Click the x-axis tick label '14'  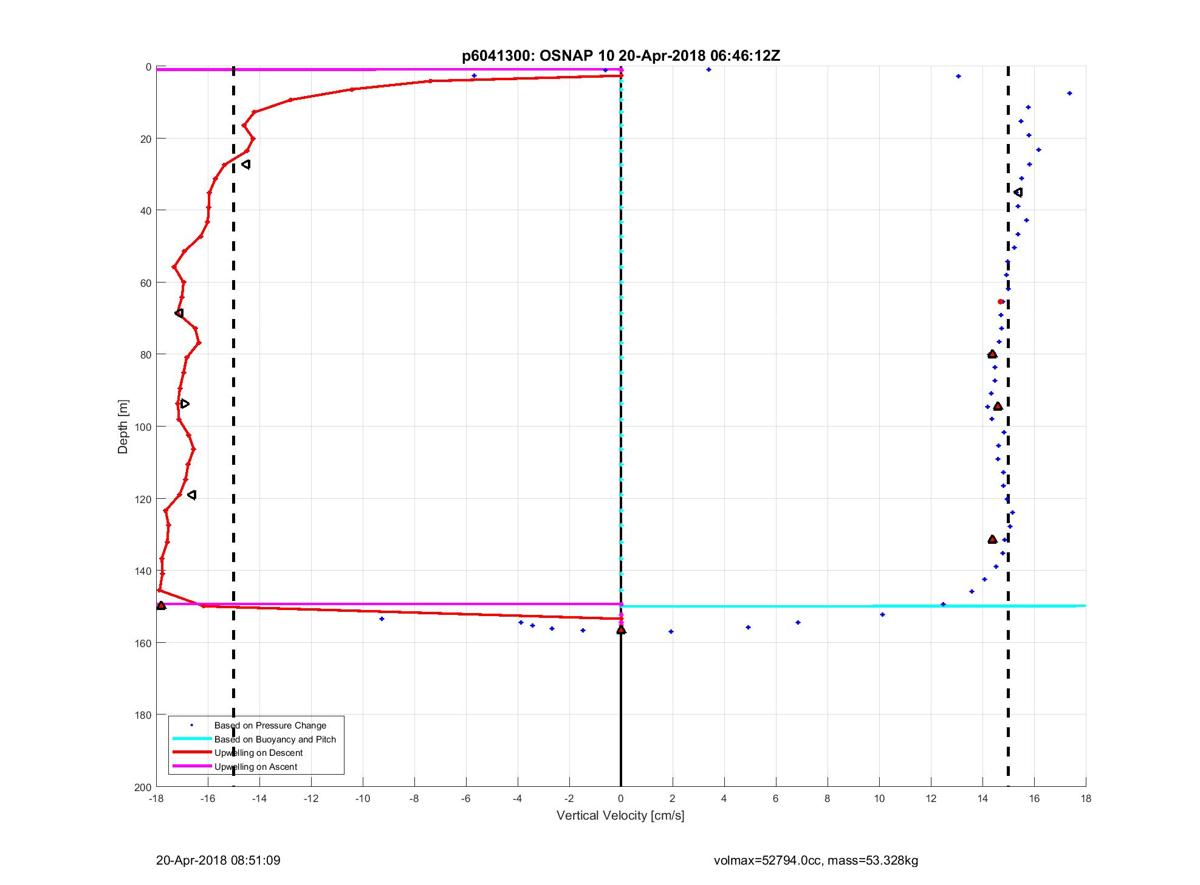pyautogui.click(x=983, y=799)
